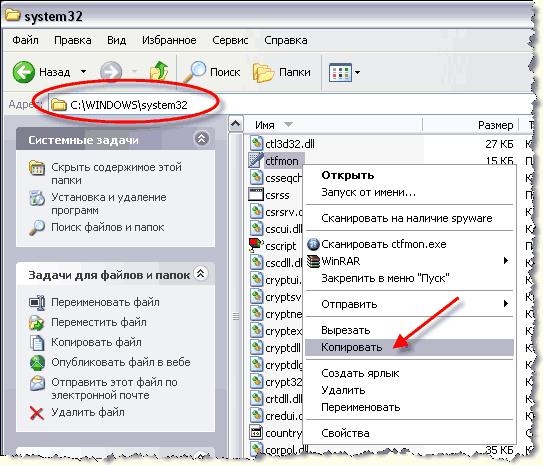Click the file name crypt32 in the list

(284, 382)
